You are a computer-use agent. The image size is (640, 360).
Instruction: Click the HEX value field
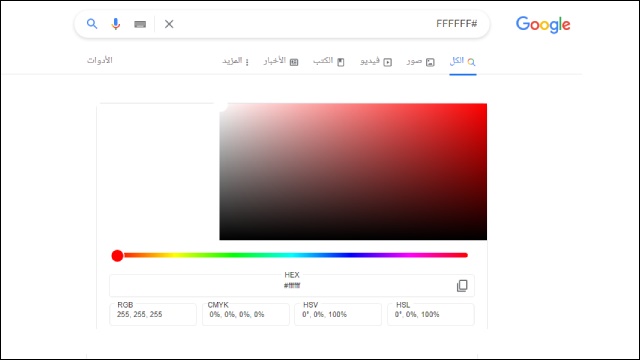pyautogui.click(x=292, y=285)
